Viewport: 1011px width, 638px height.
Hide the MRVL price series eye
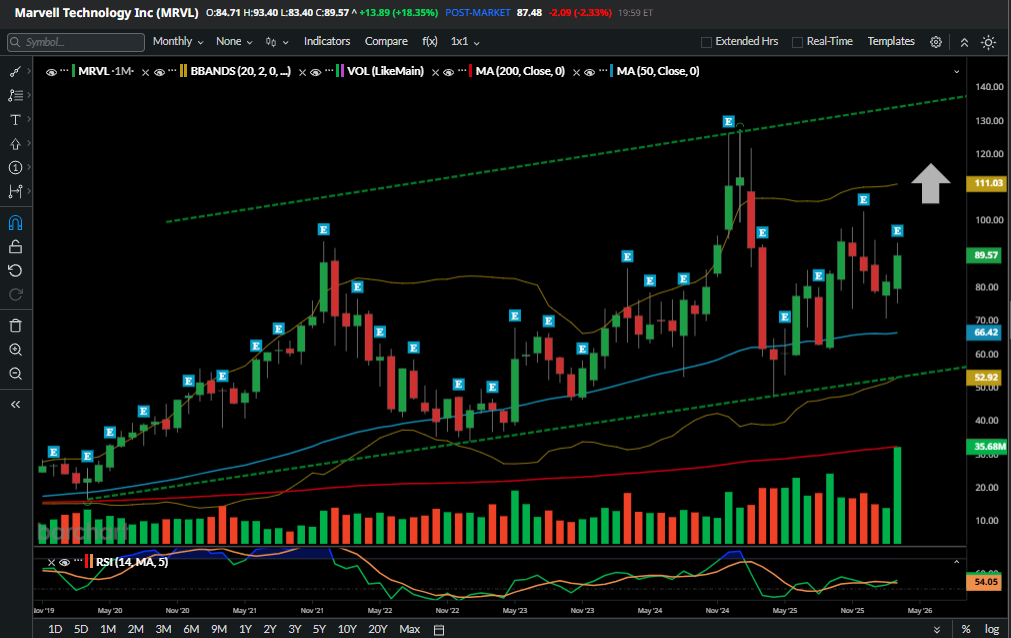point(51,72)
